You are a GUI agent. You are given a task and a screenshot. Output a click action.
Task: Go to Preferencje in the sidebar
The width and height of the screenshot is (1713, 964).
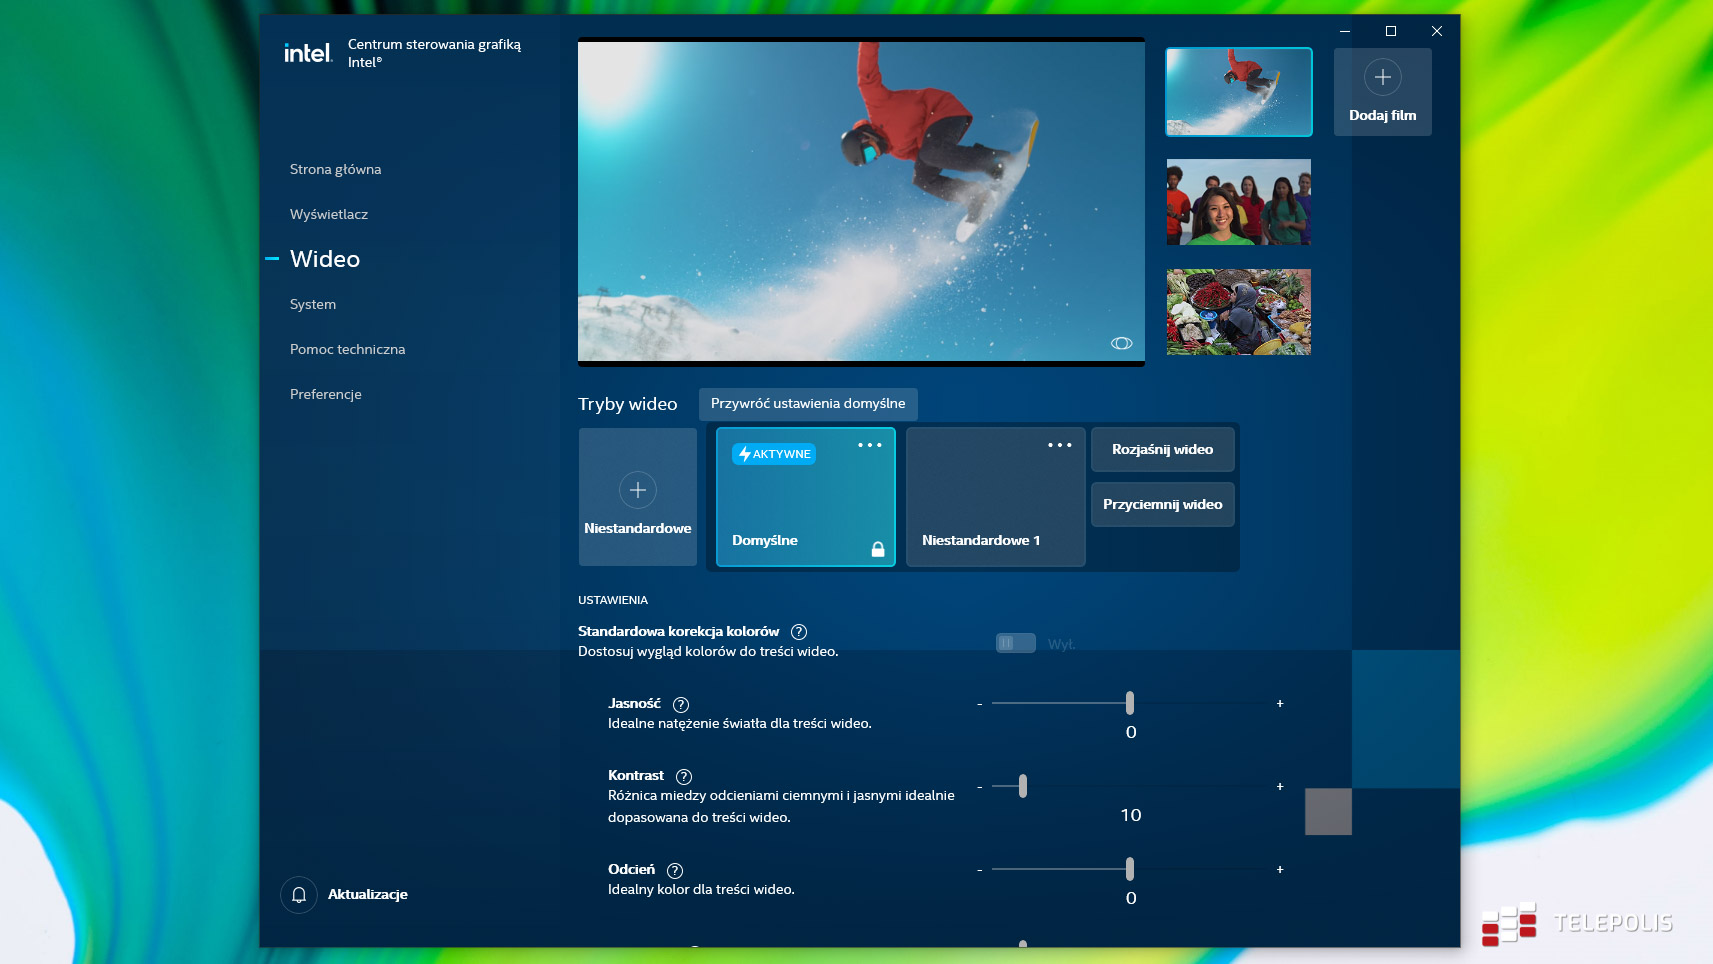click(326, 394)
